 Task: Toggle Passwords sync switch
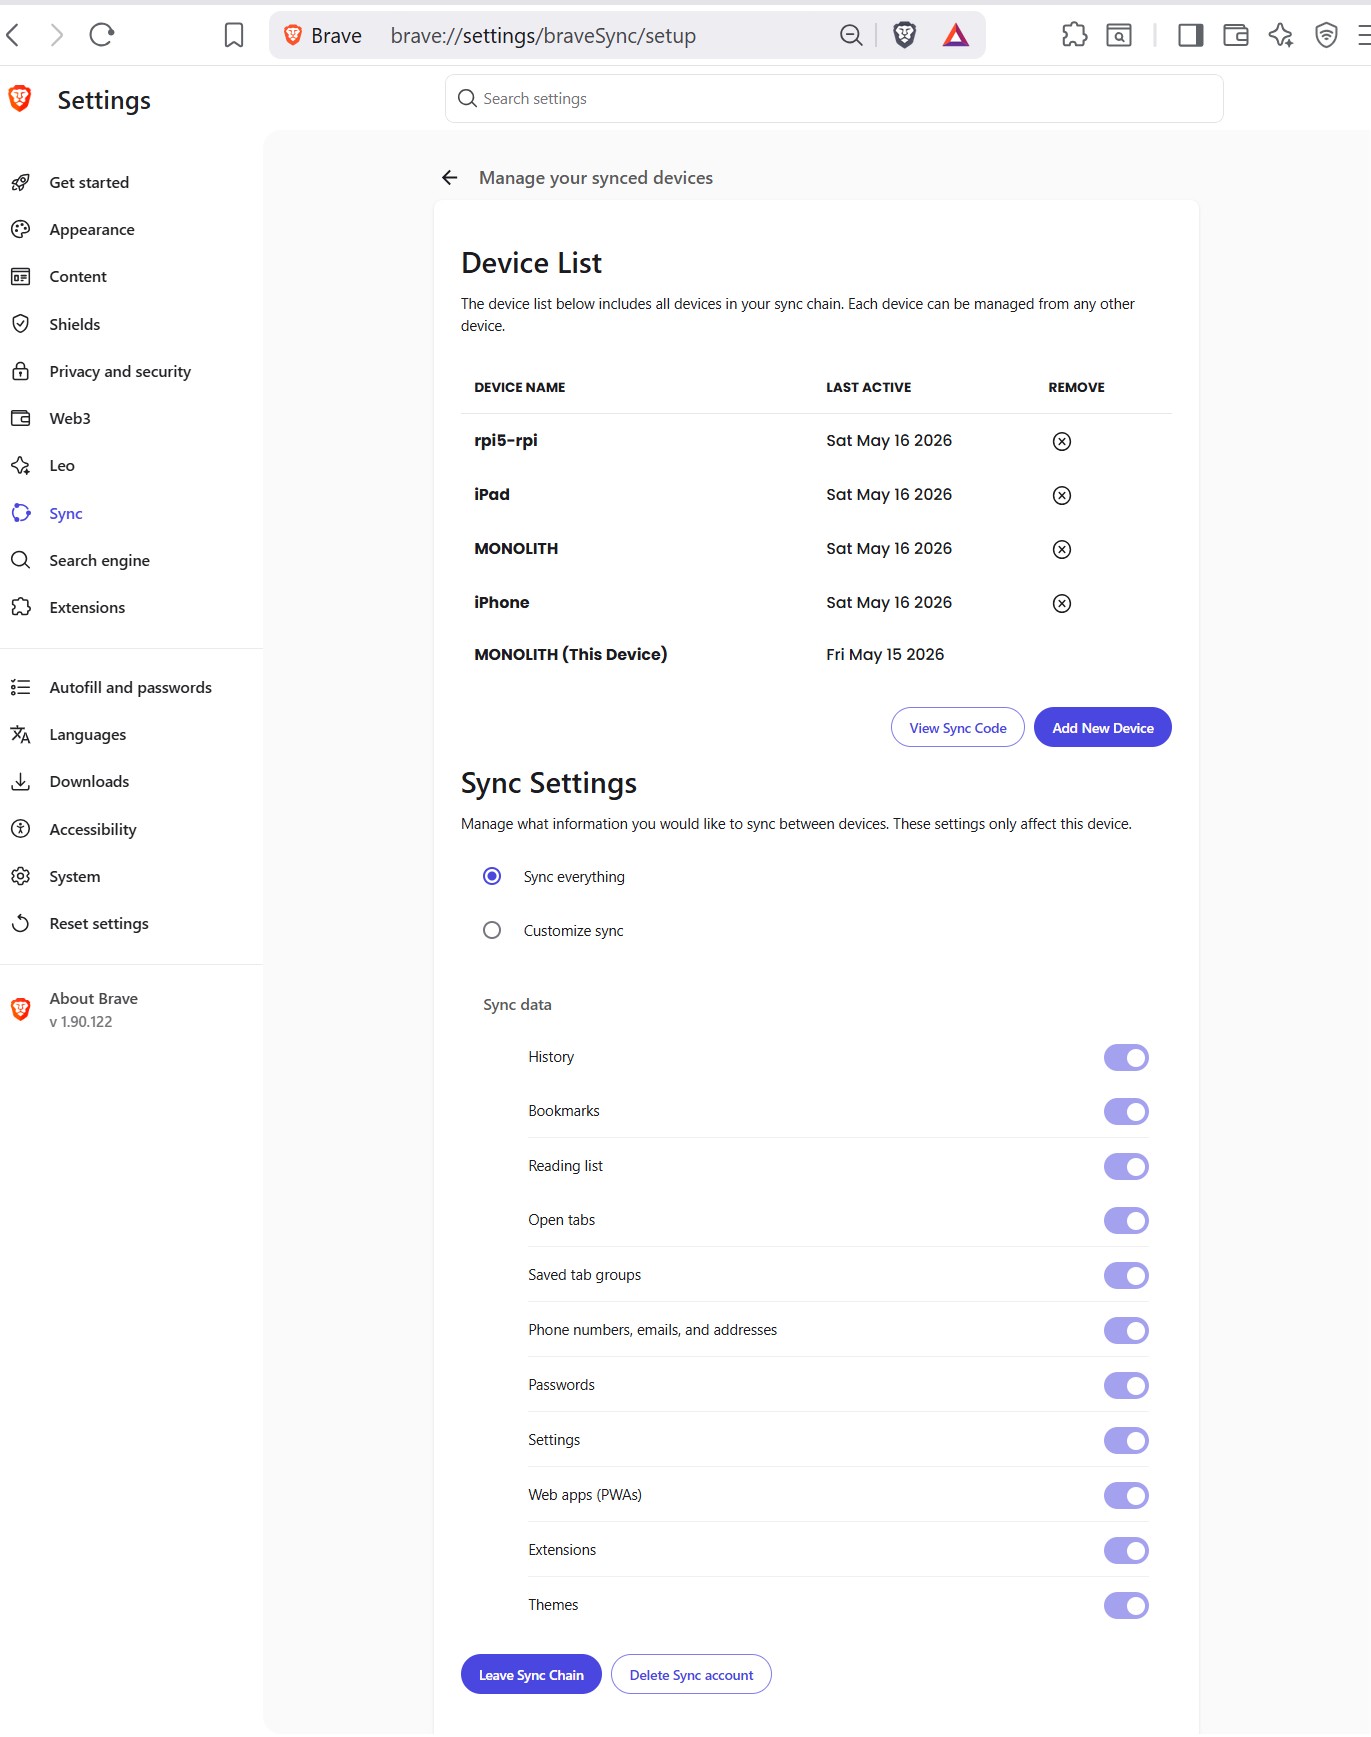coord(1126,1385)
